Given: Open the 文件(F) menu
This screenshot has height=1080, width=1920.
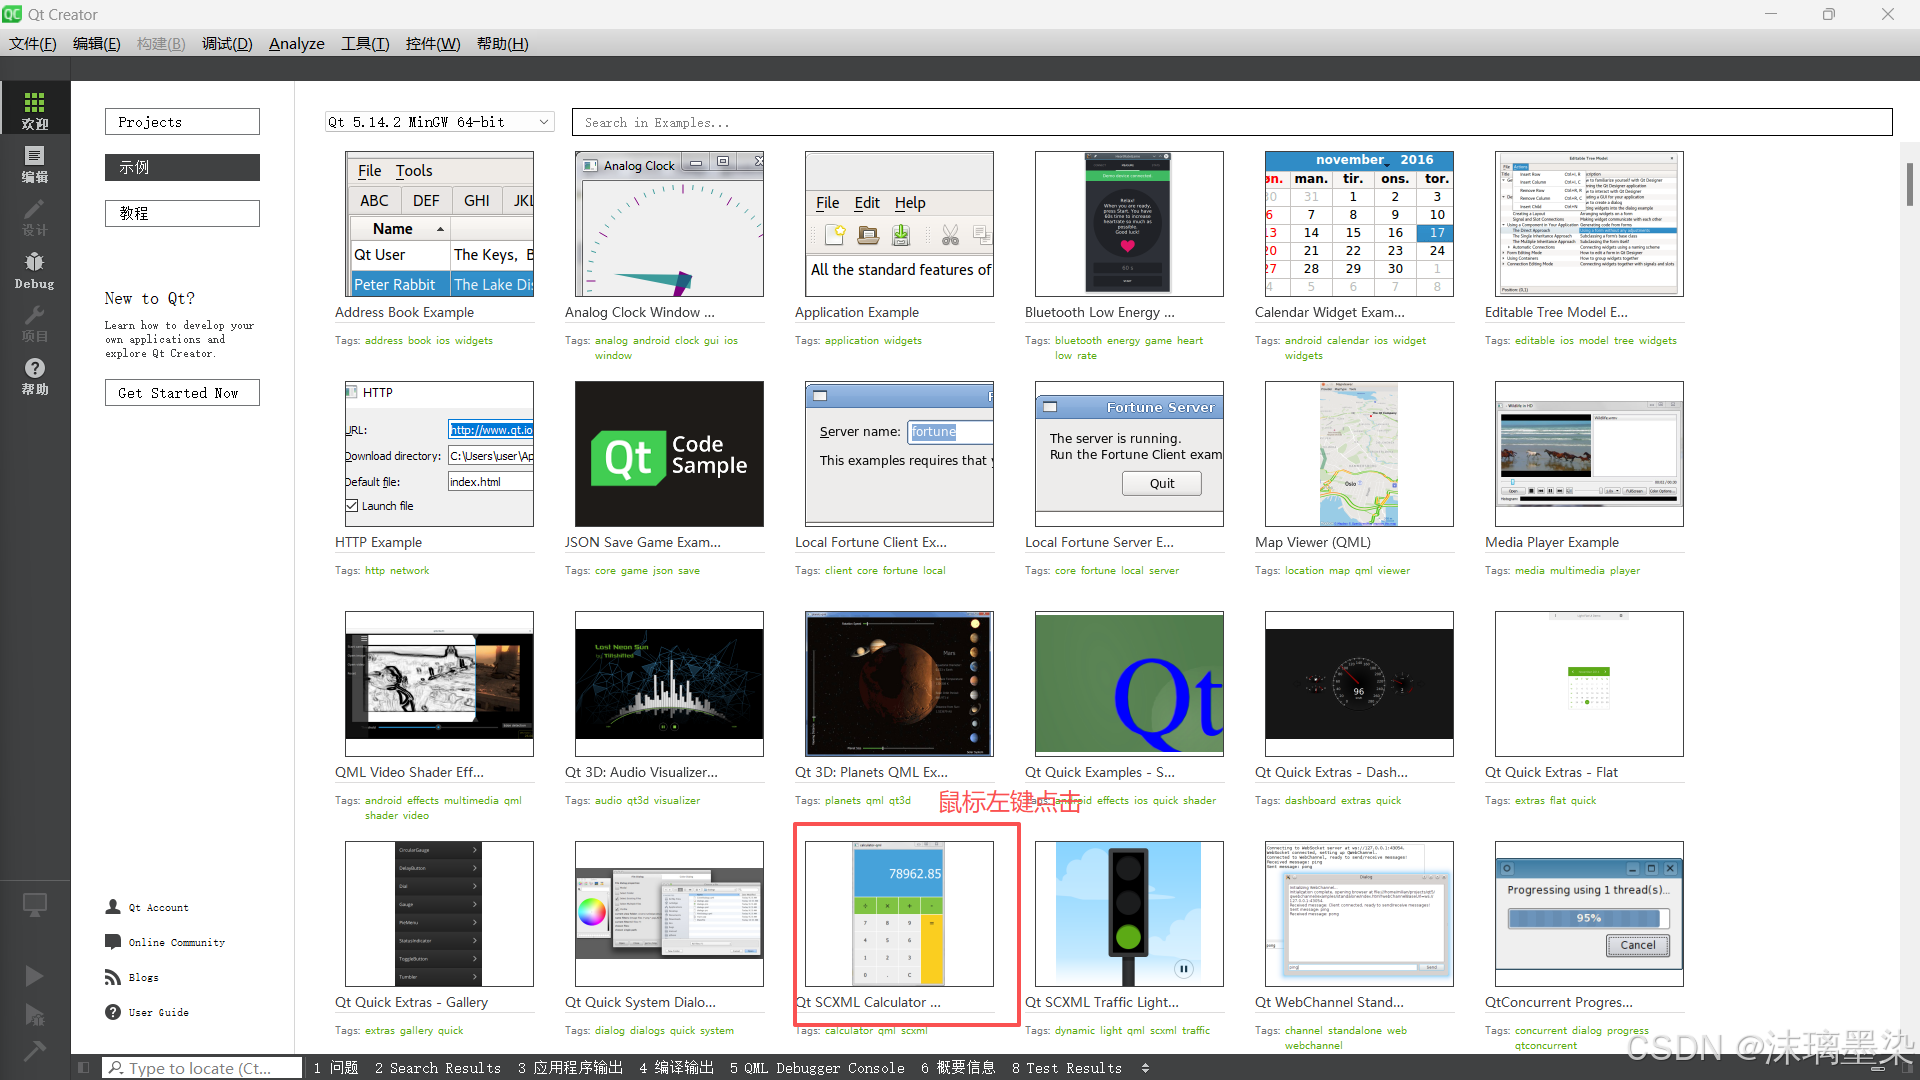Looking at the screenshot, I should tap(32, 43).
